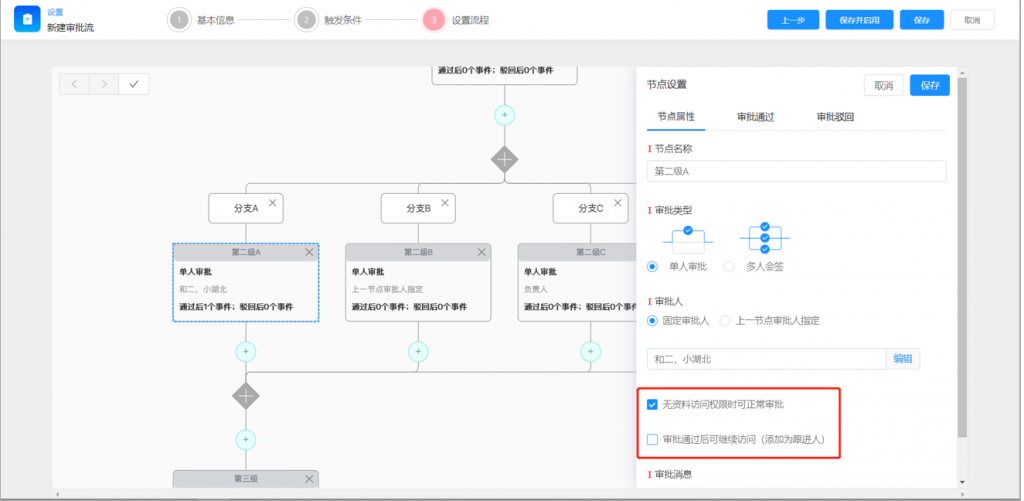1024x501 pixels.
Task: Open the 审批驳回 tab
Action: [835, 117]
